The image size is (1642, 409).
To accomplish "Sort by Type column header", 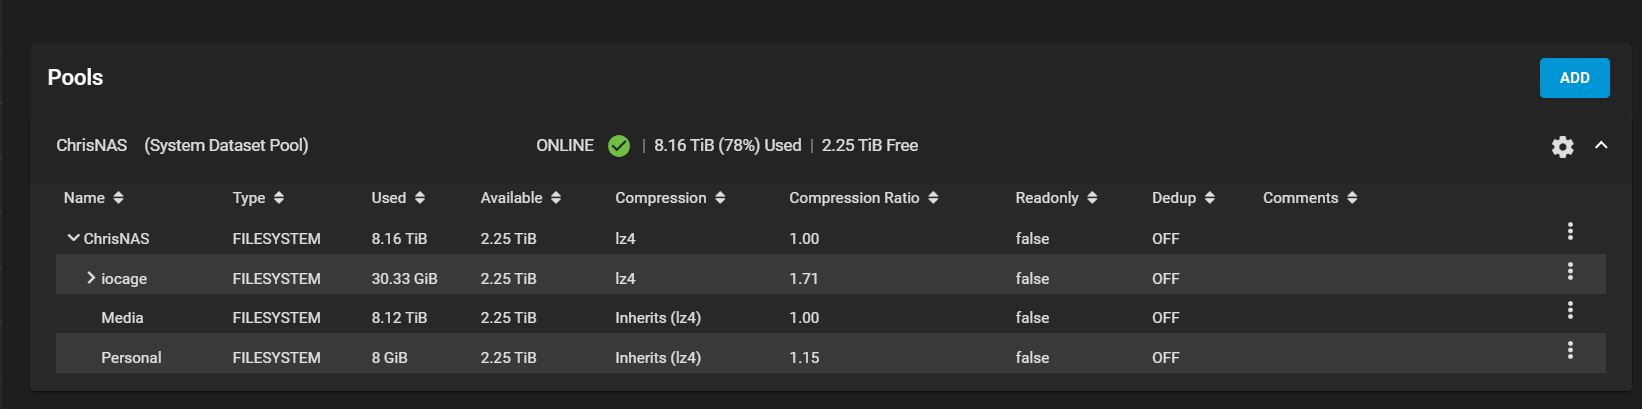I will click(x=259, y=198).
